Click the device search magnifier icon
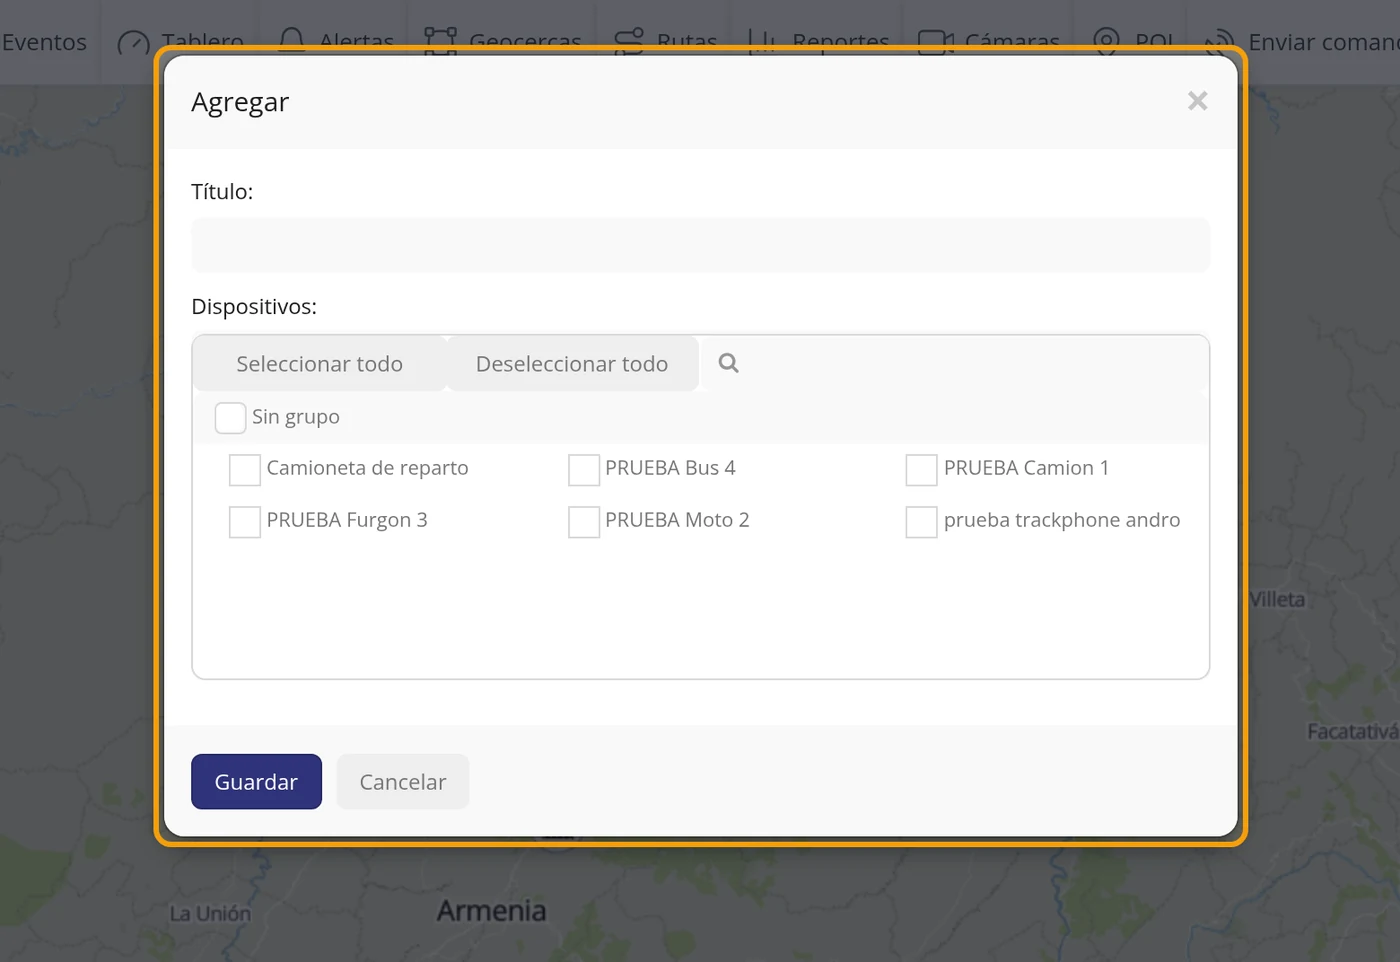The image size is (1400, 962). pyautogui.click(x=728, y=363)
